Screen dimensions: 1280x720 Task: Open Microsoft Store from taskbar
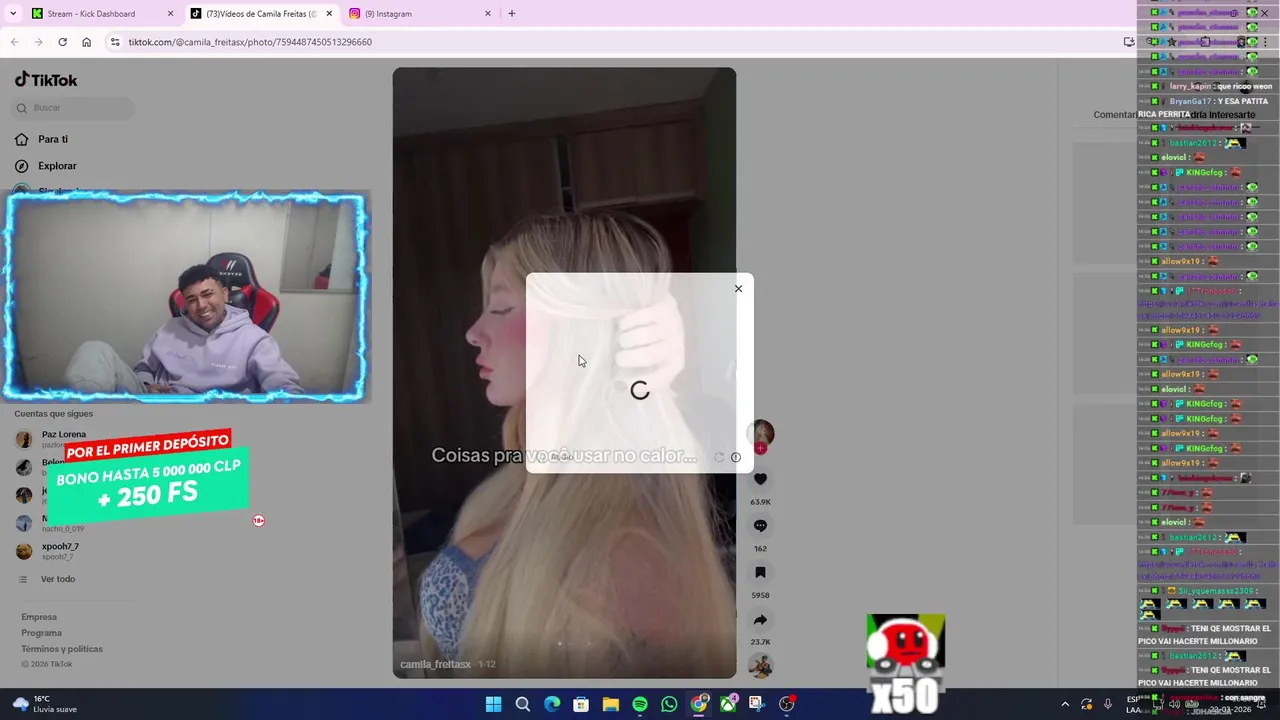[581, 704]
